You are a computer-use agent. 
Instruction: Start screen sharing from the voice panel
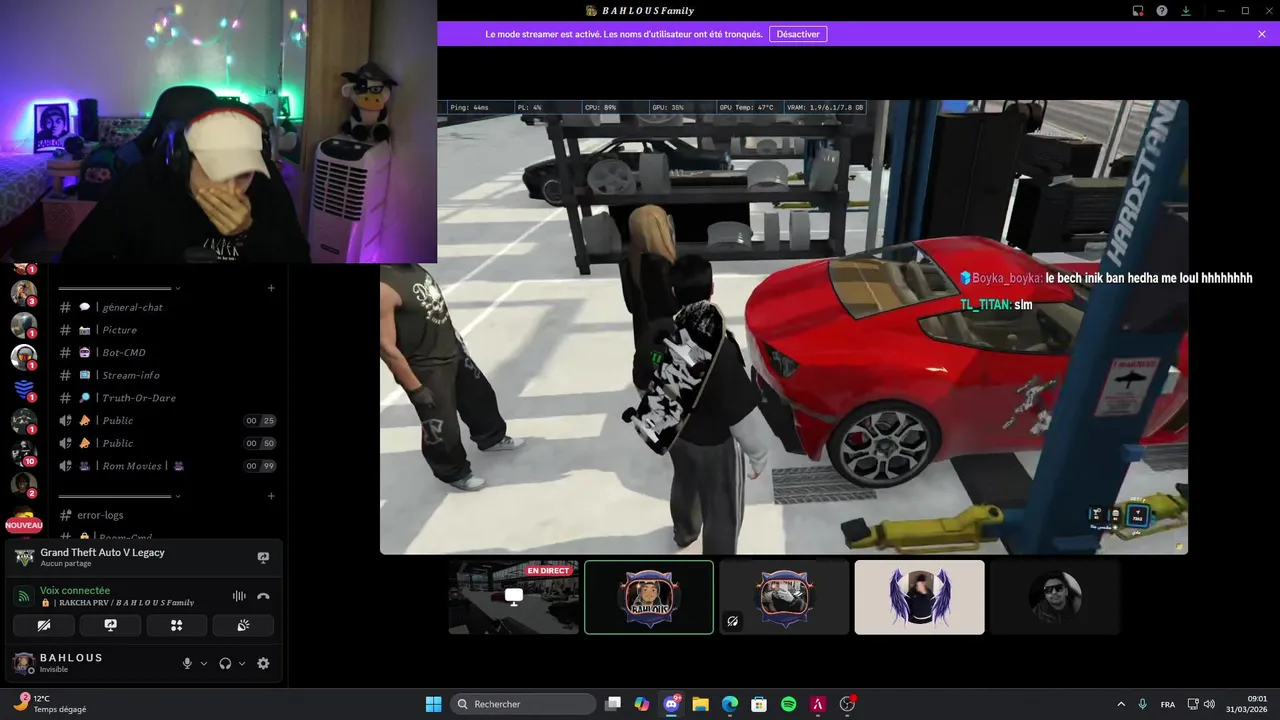[110, 625]
